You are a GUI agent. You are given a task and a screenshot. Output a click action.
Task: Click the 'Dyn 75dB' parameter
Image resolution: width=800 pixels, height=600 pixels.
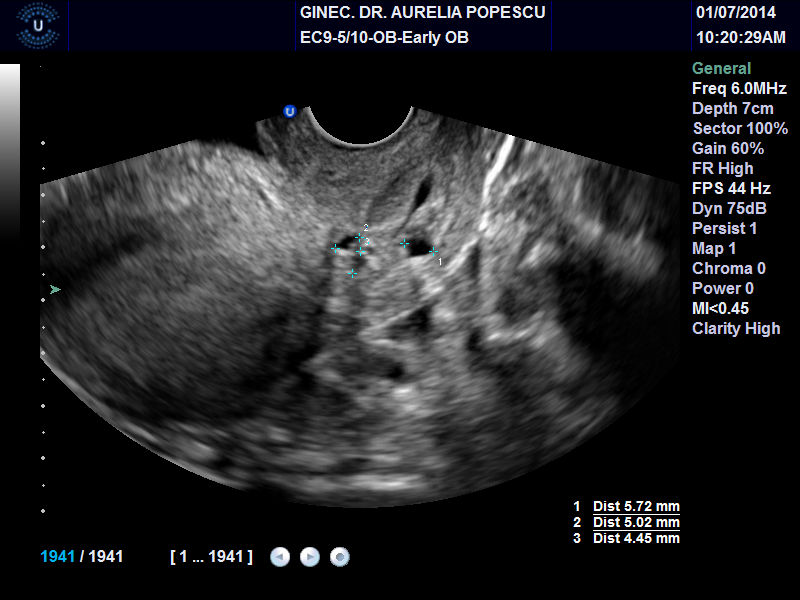click(729, 208)
